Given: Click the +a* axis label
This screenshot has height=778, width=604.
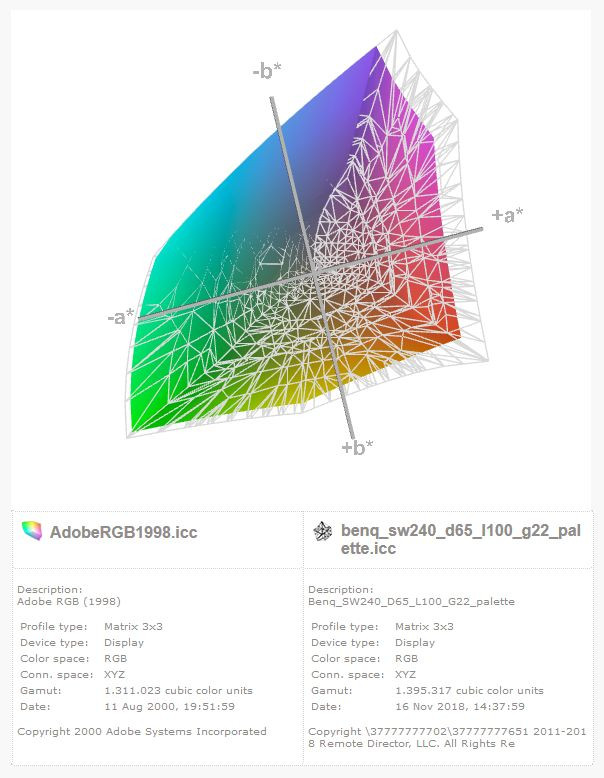Looking at the screenshot, I should click(507, 215).
